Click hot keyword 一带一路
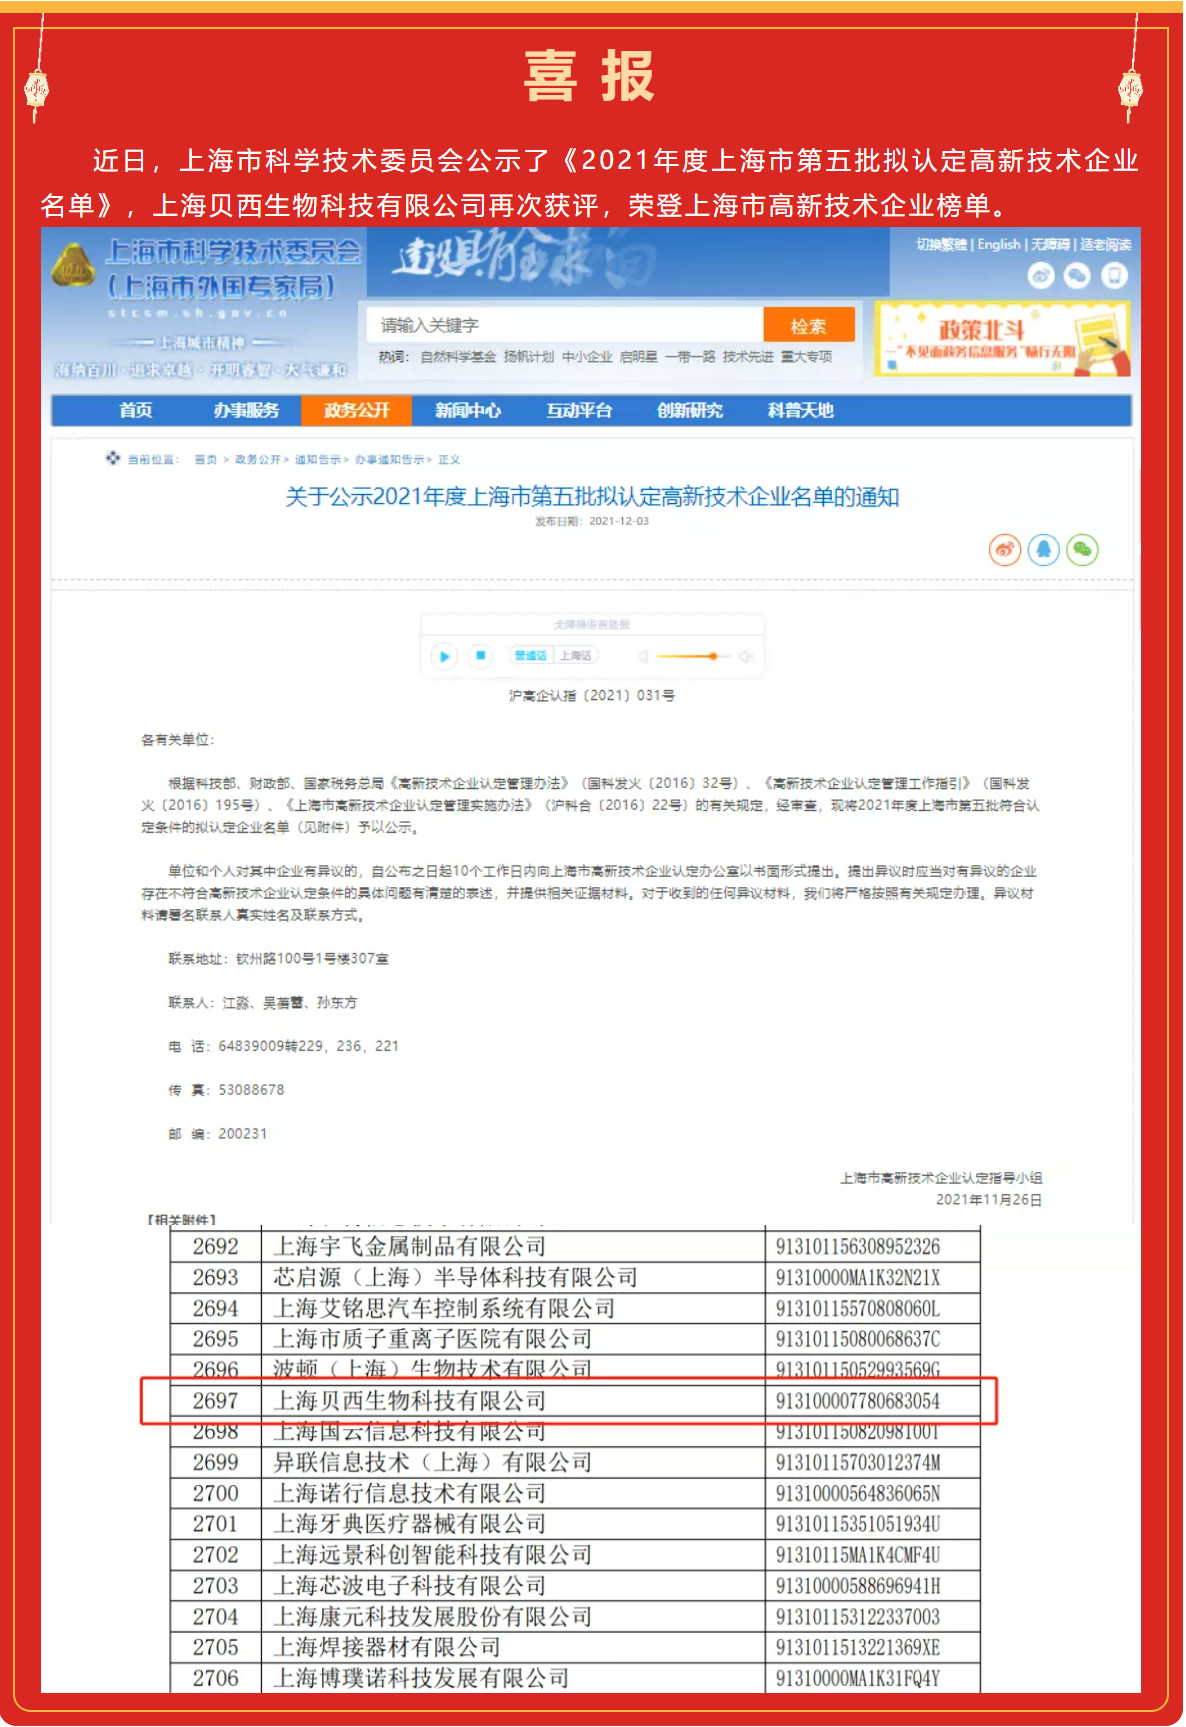Screen dimensions: 1186x1727 coord(690,357)
